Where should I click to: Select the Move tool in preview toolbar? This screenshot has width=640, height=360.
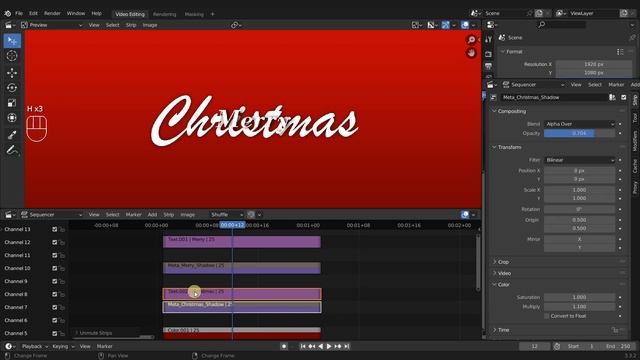click(12, 73)
